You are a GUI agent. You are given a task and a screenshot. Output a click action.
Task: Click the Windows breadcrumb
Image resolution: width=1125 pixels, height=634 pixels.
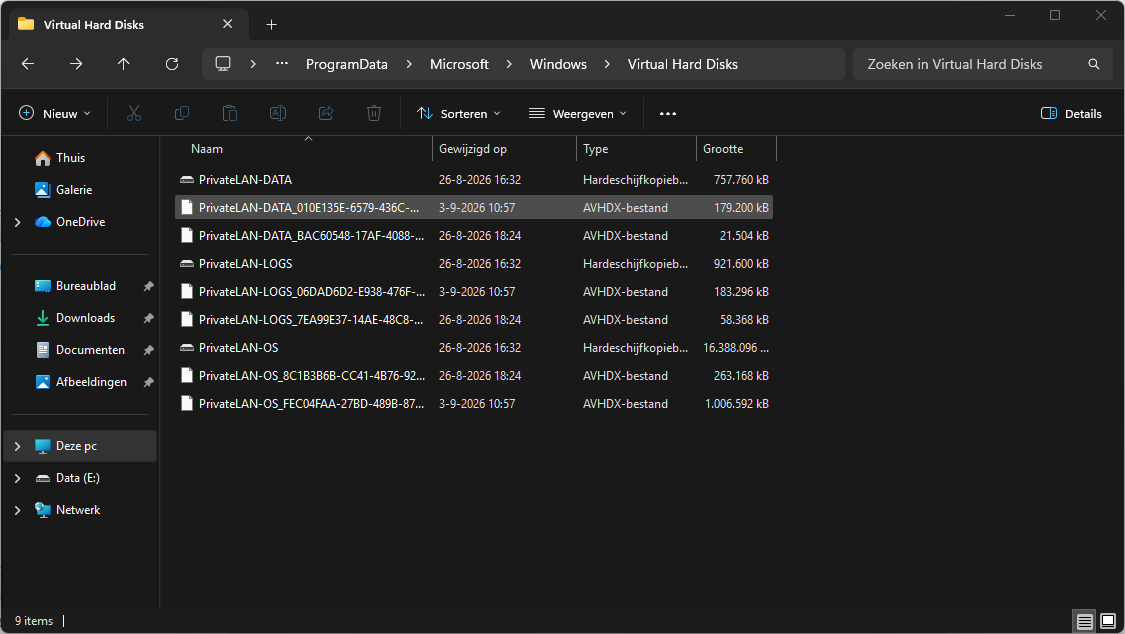click(x=558, y=64)
